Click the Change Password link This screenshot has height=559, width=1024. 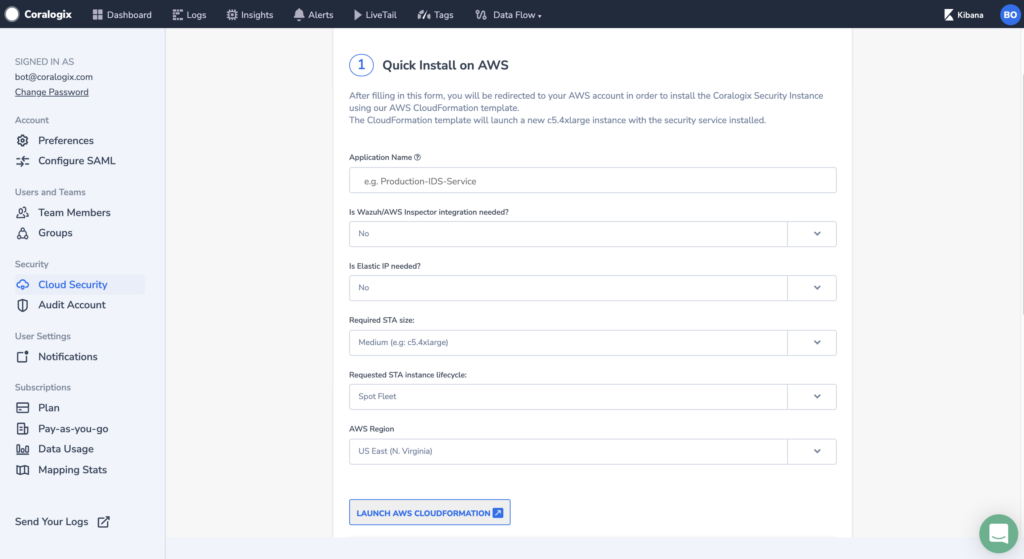click(52, 92)
